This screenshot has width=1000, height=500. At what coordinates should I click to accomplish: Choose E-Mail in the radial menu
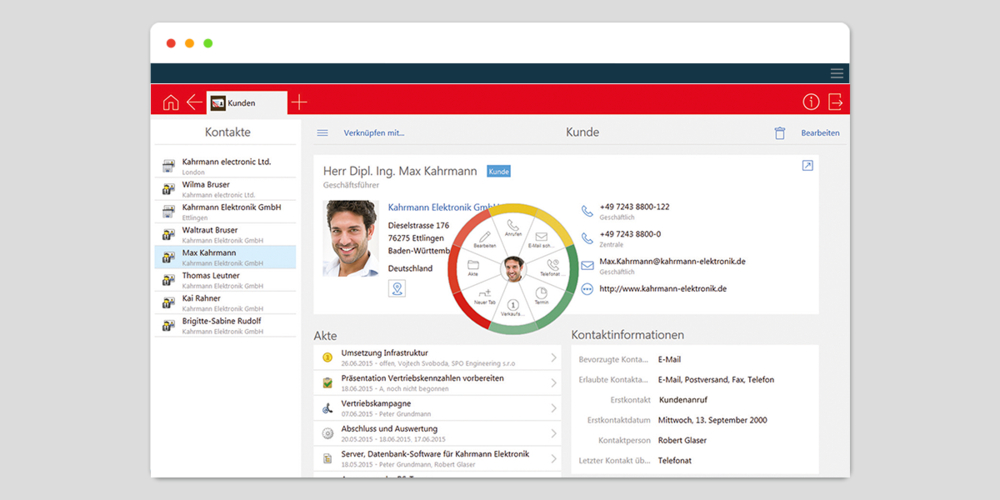541,239
